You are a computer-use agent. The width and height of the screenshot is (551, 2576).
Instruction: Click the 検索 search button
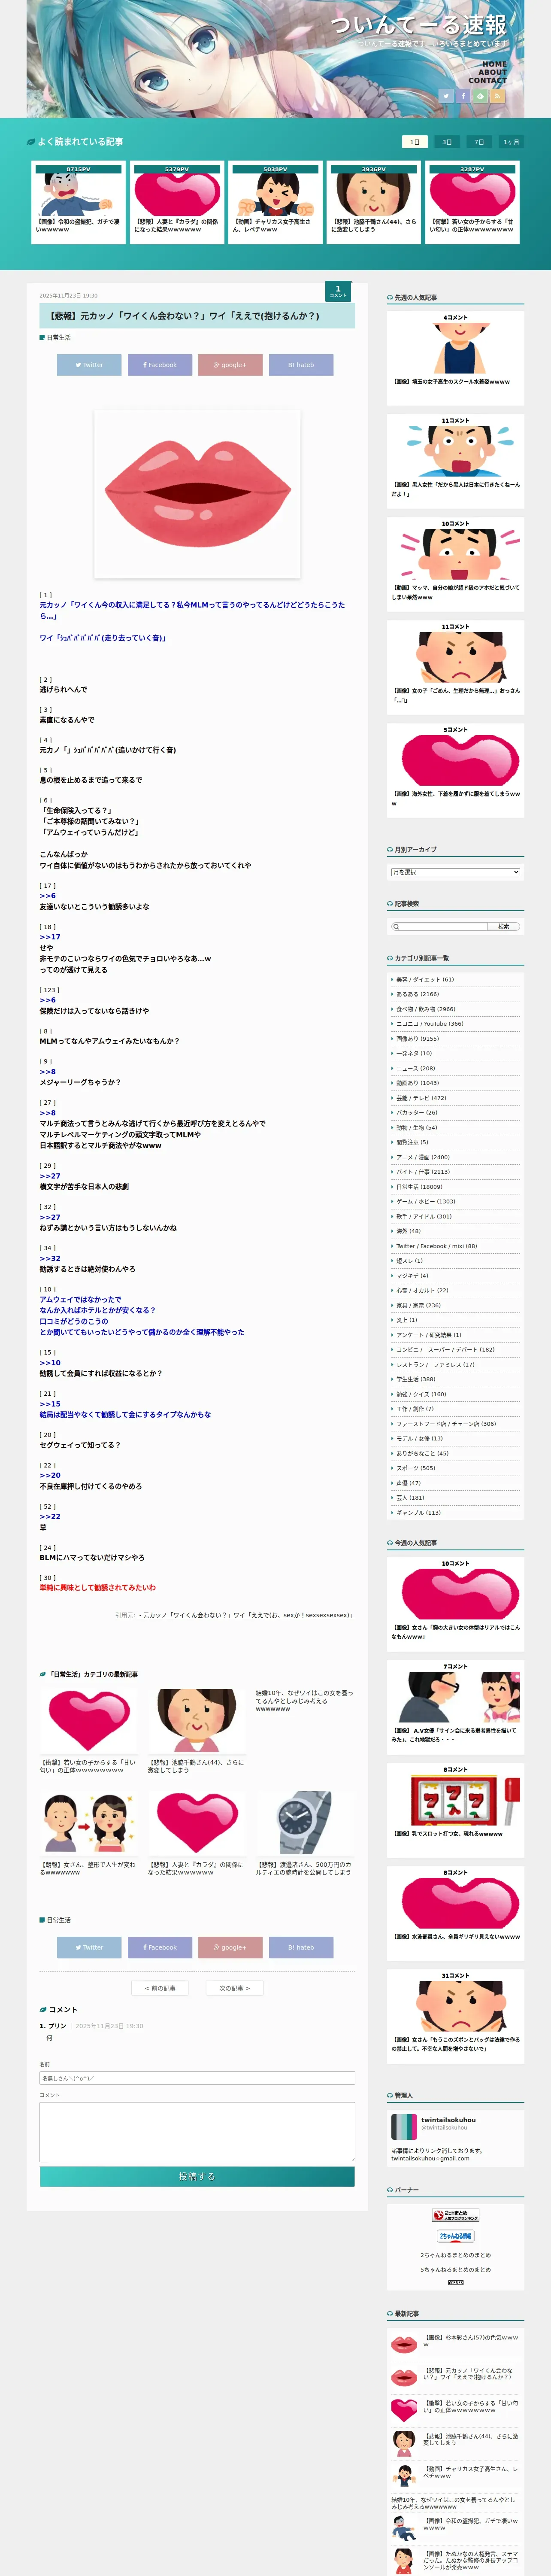coord(504,926)
